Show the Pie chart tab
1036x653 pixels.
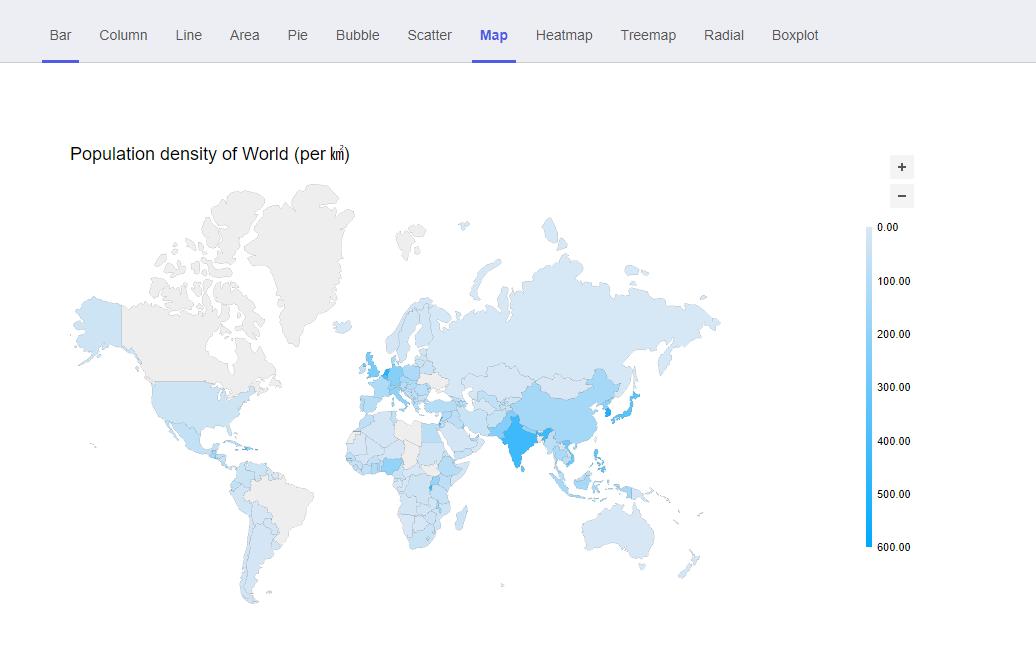(297, 35)
